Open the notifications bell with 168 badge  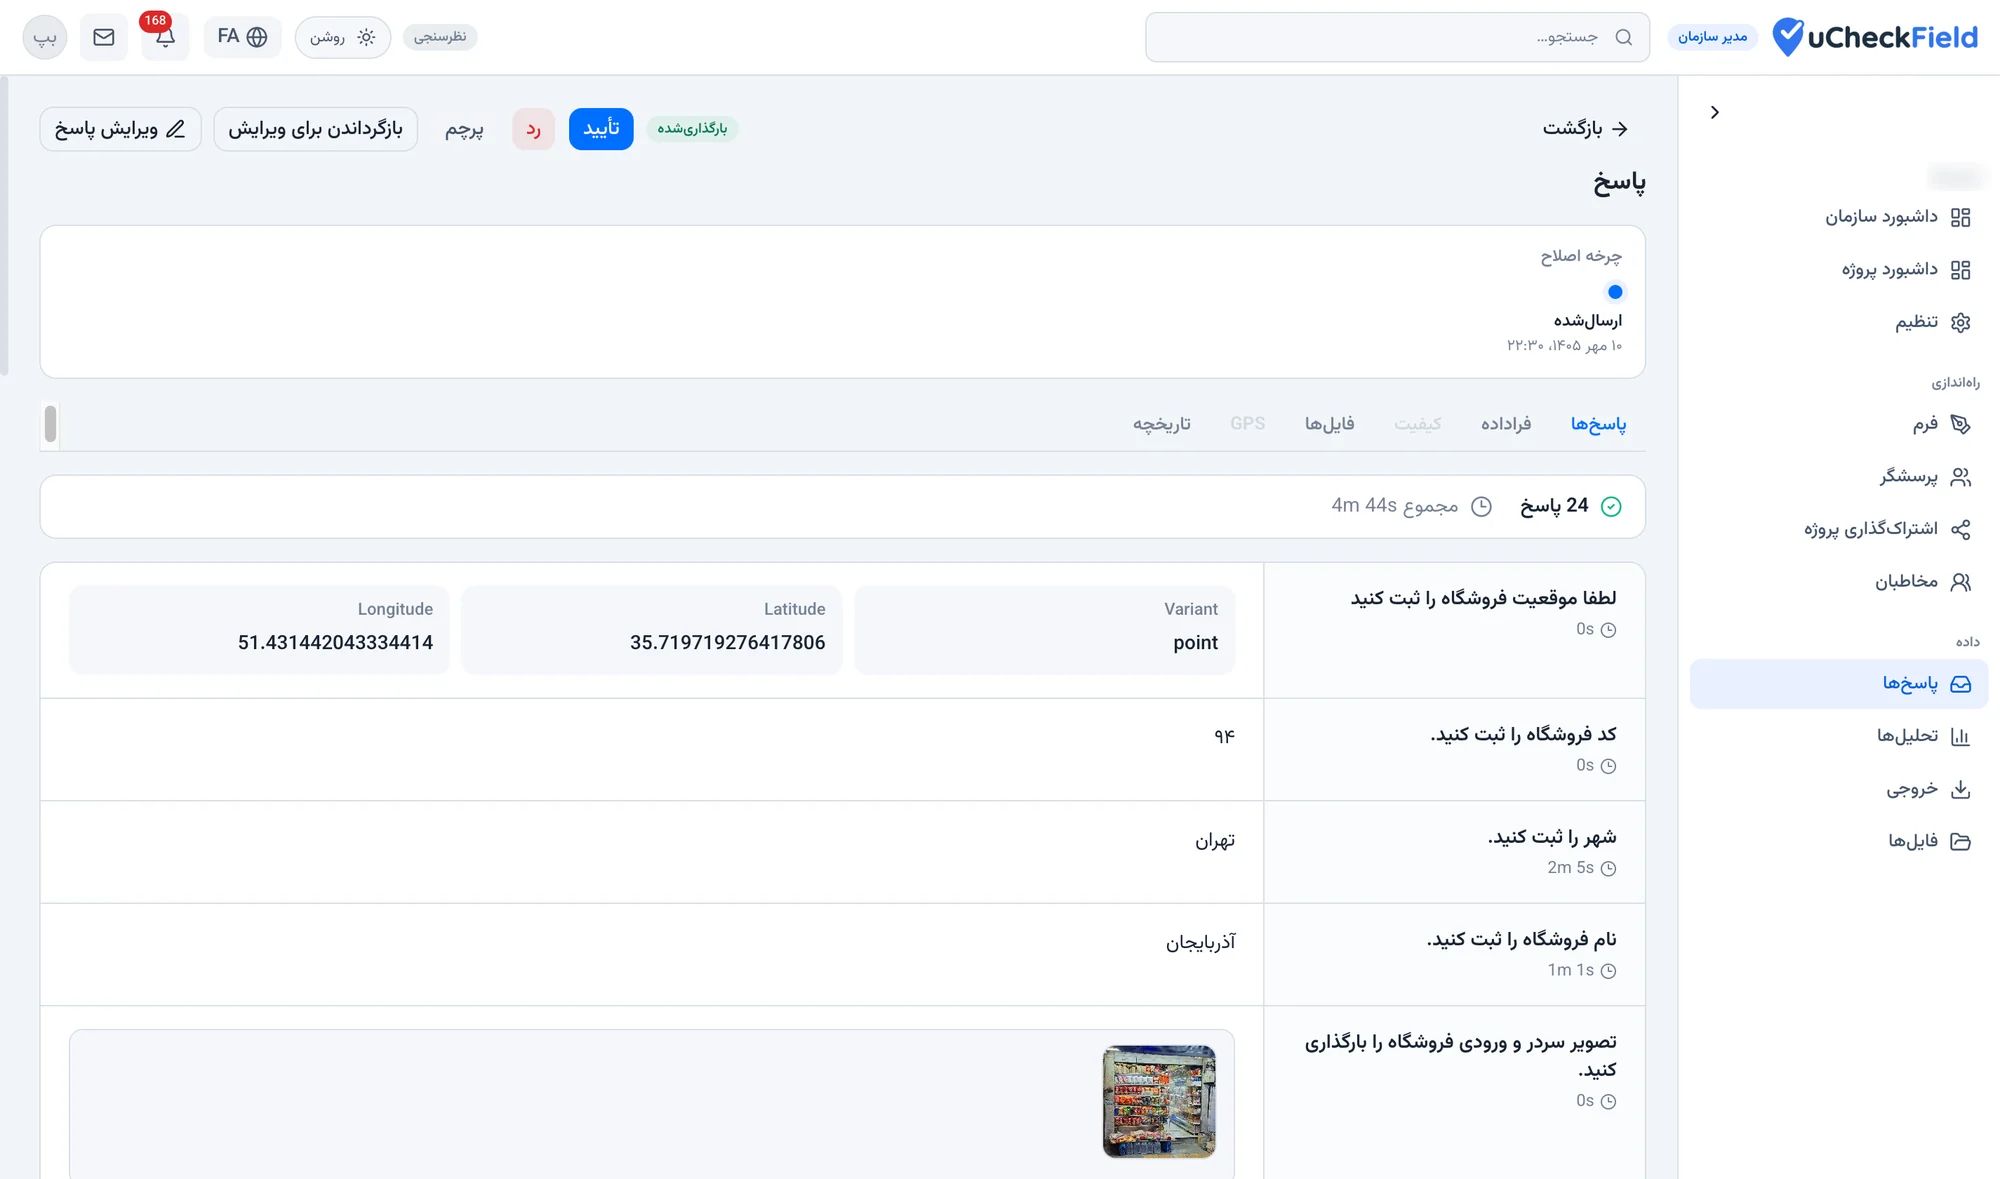point(165,37)
